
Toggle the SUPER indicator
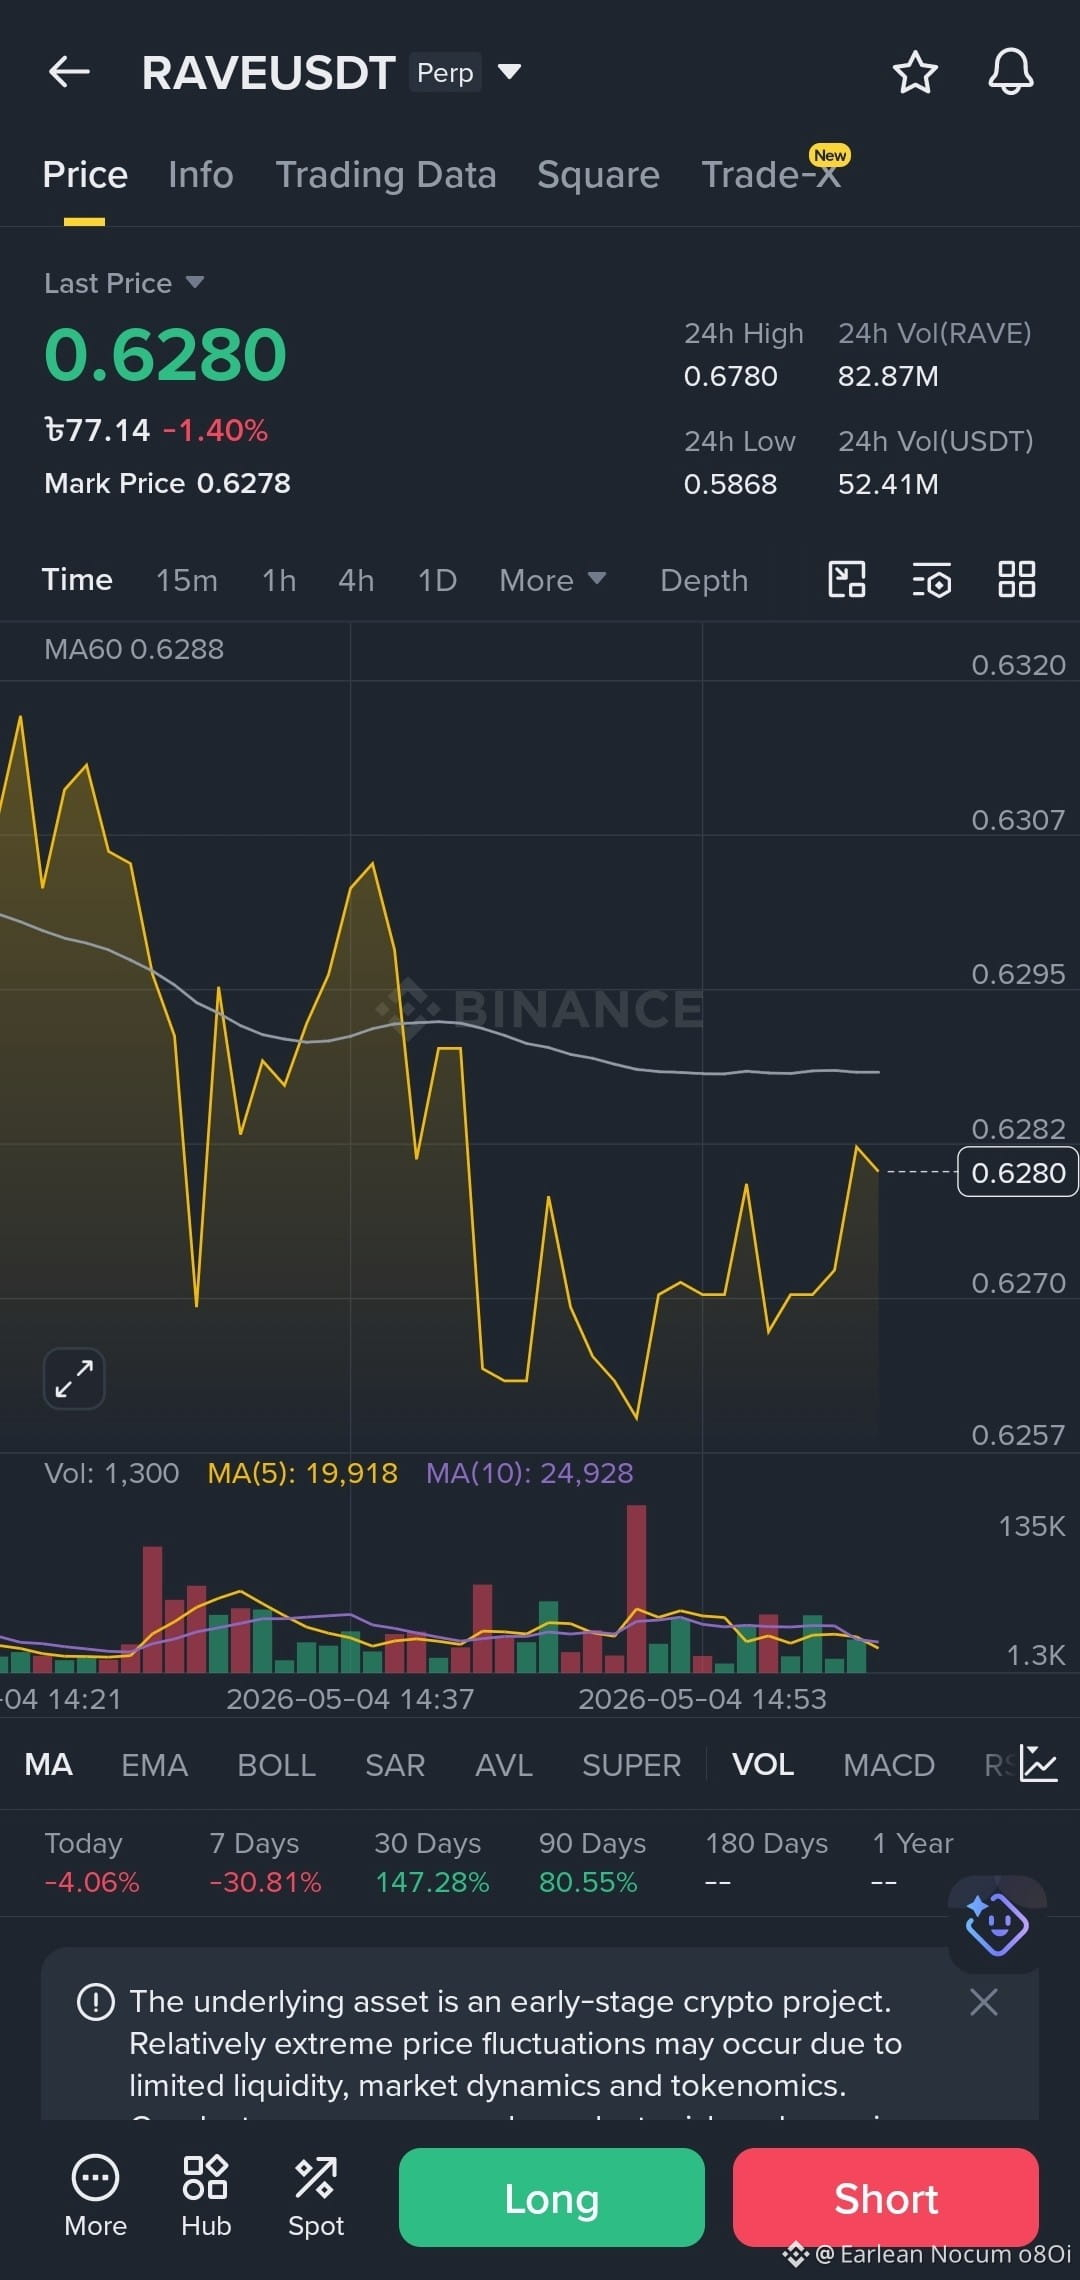(x=631, y=1765)
